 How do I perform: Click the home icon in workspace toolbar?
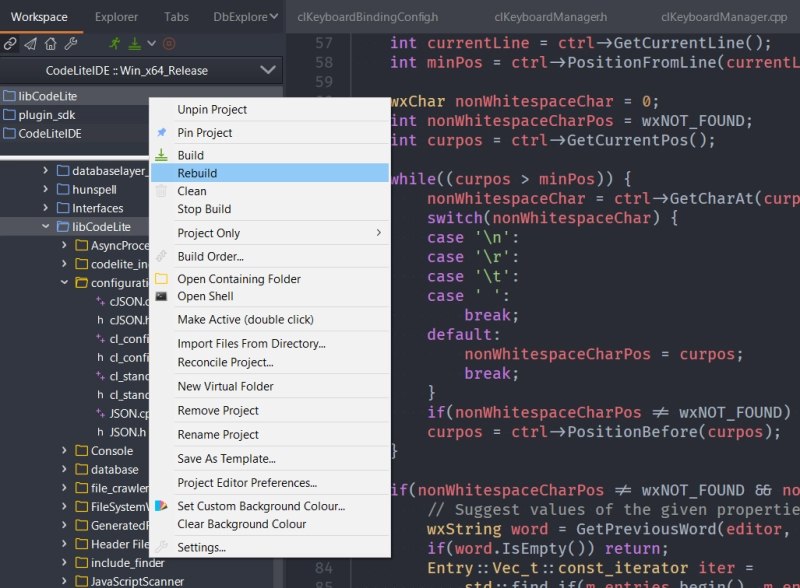point(50,44)
